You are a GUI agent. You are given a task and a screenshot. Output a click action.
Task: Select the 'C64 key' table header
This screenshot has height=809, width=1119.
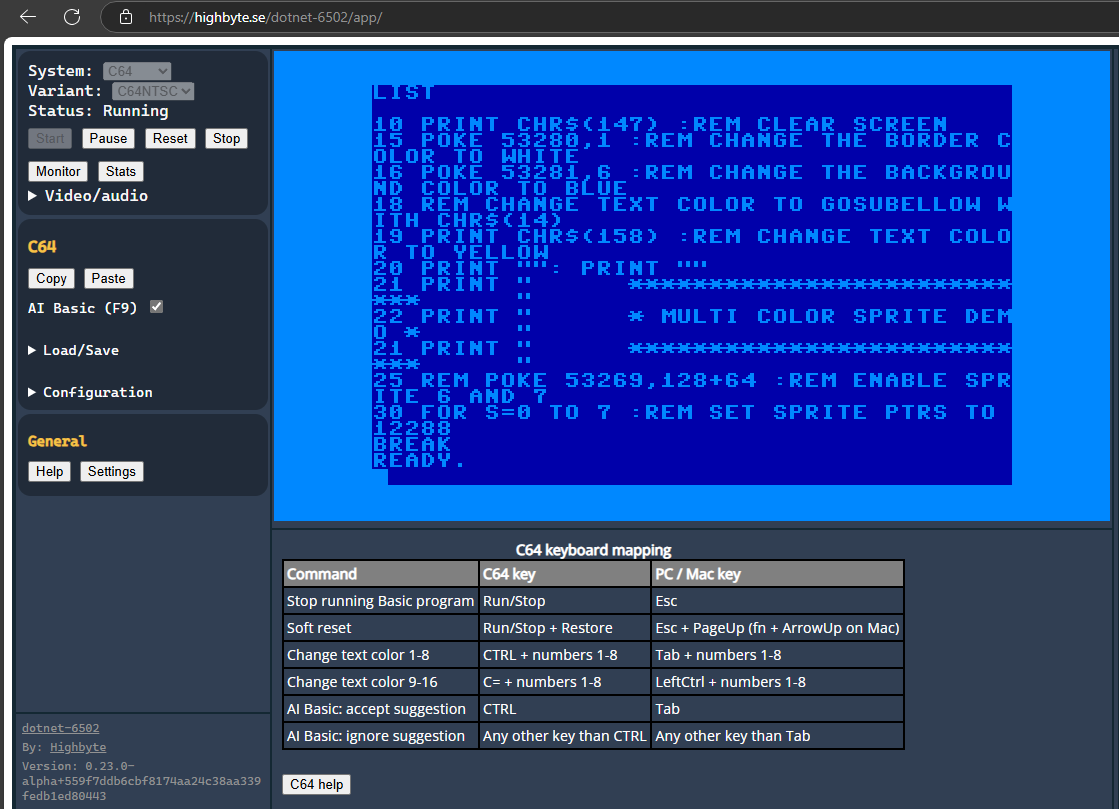point(564,574)
